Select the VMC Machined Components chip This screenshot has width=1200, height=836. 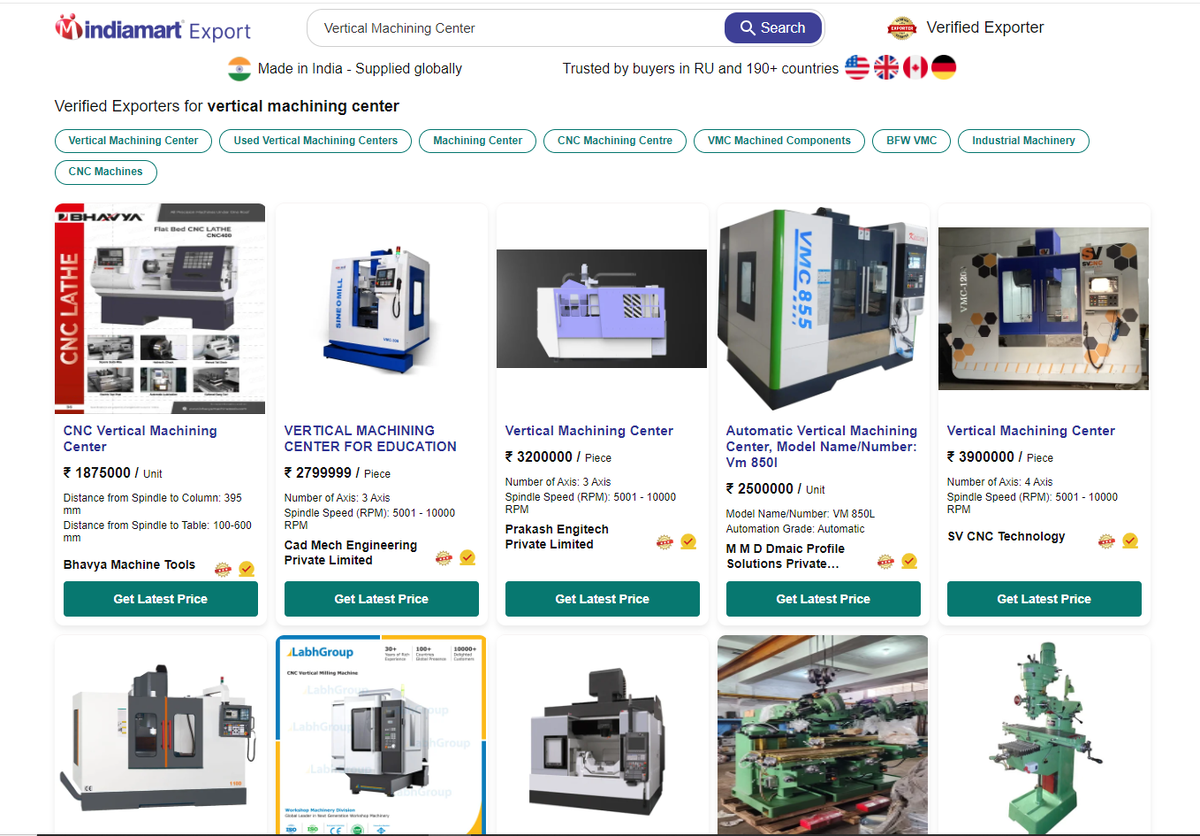pyautogui.click(x=779, y=141)
